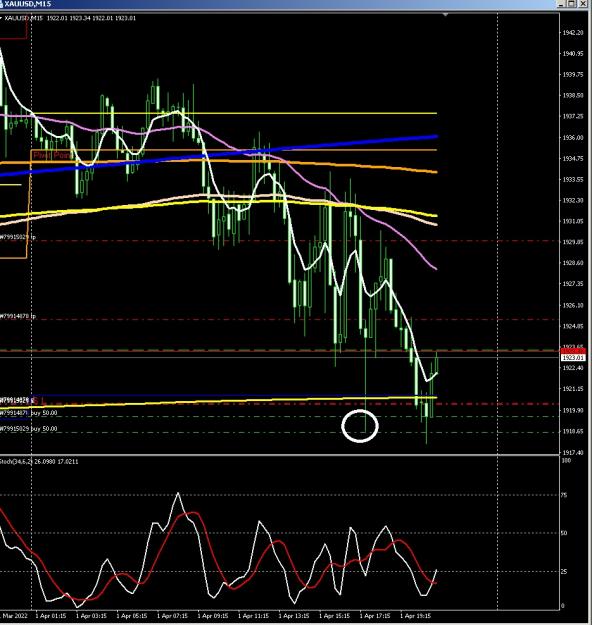592x625 pixels.
Task: Click the Stochastic 50 level label
Action: (x=564, y=533)
